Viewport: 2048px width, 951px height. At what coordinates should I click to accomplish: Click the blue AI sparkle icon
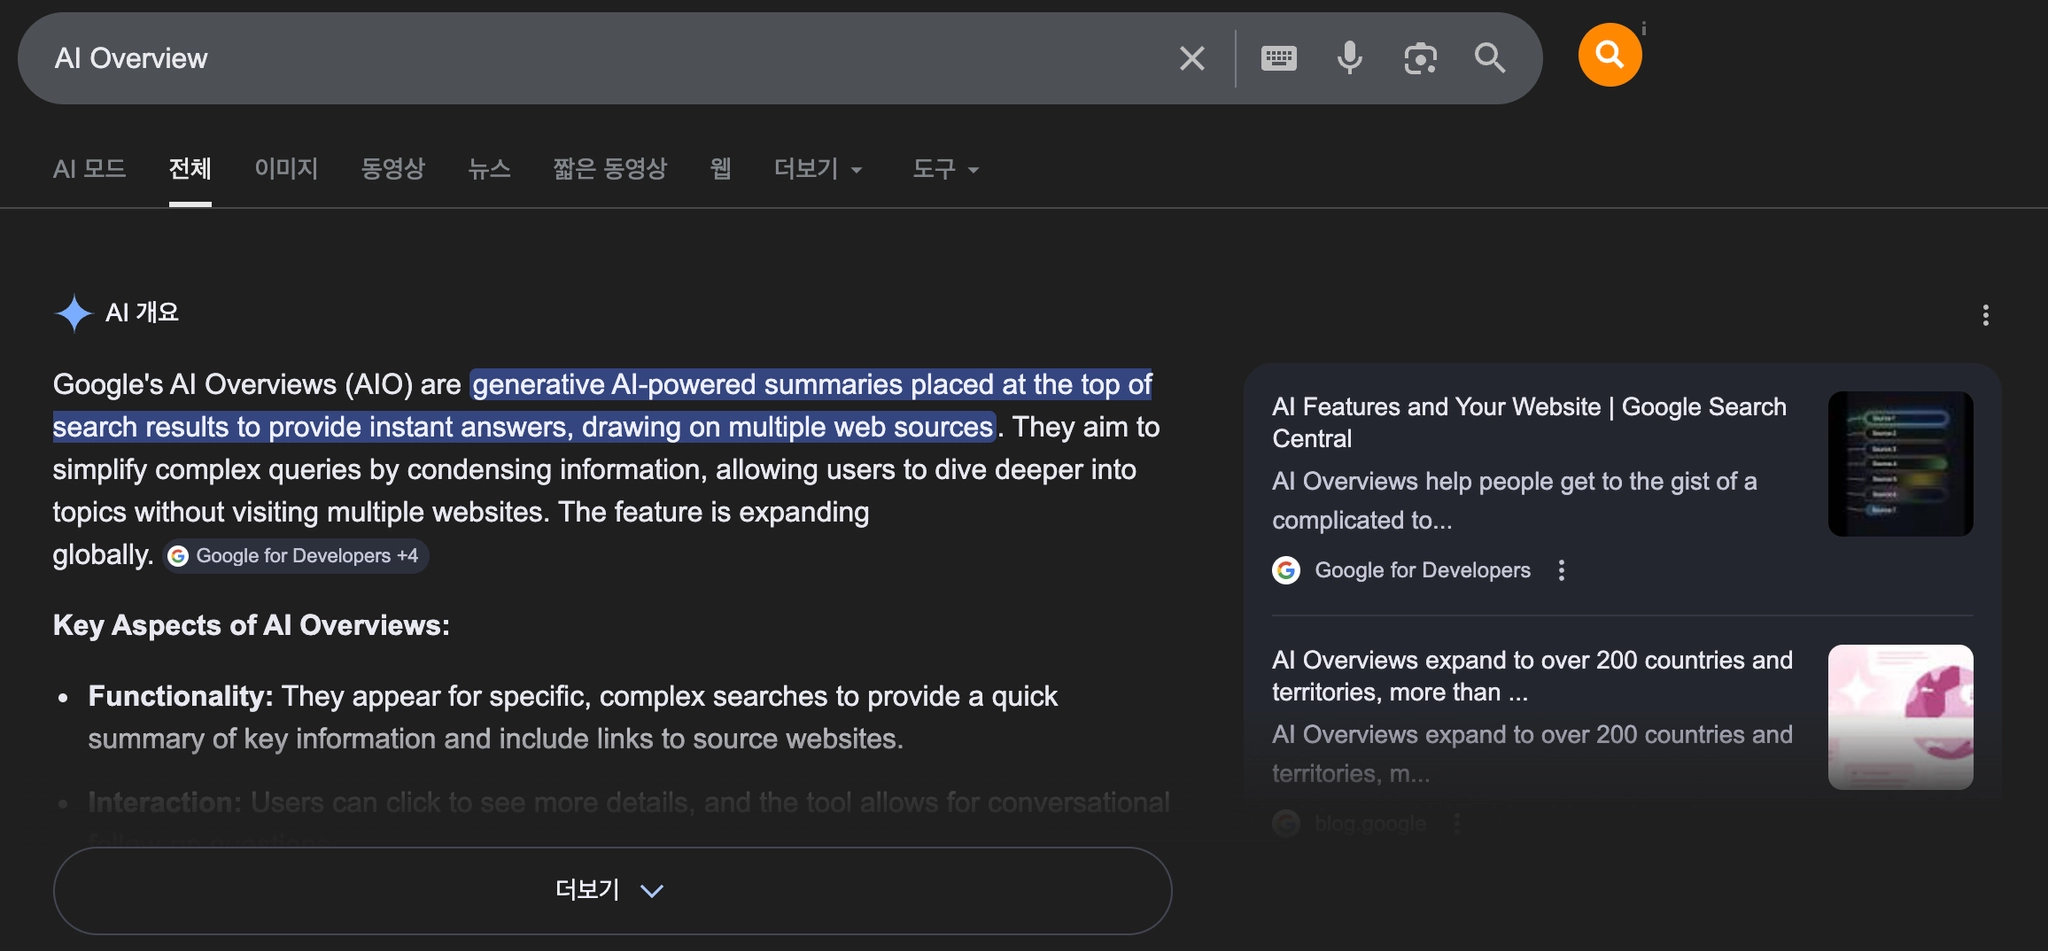click(73, 313)
